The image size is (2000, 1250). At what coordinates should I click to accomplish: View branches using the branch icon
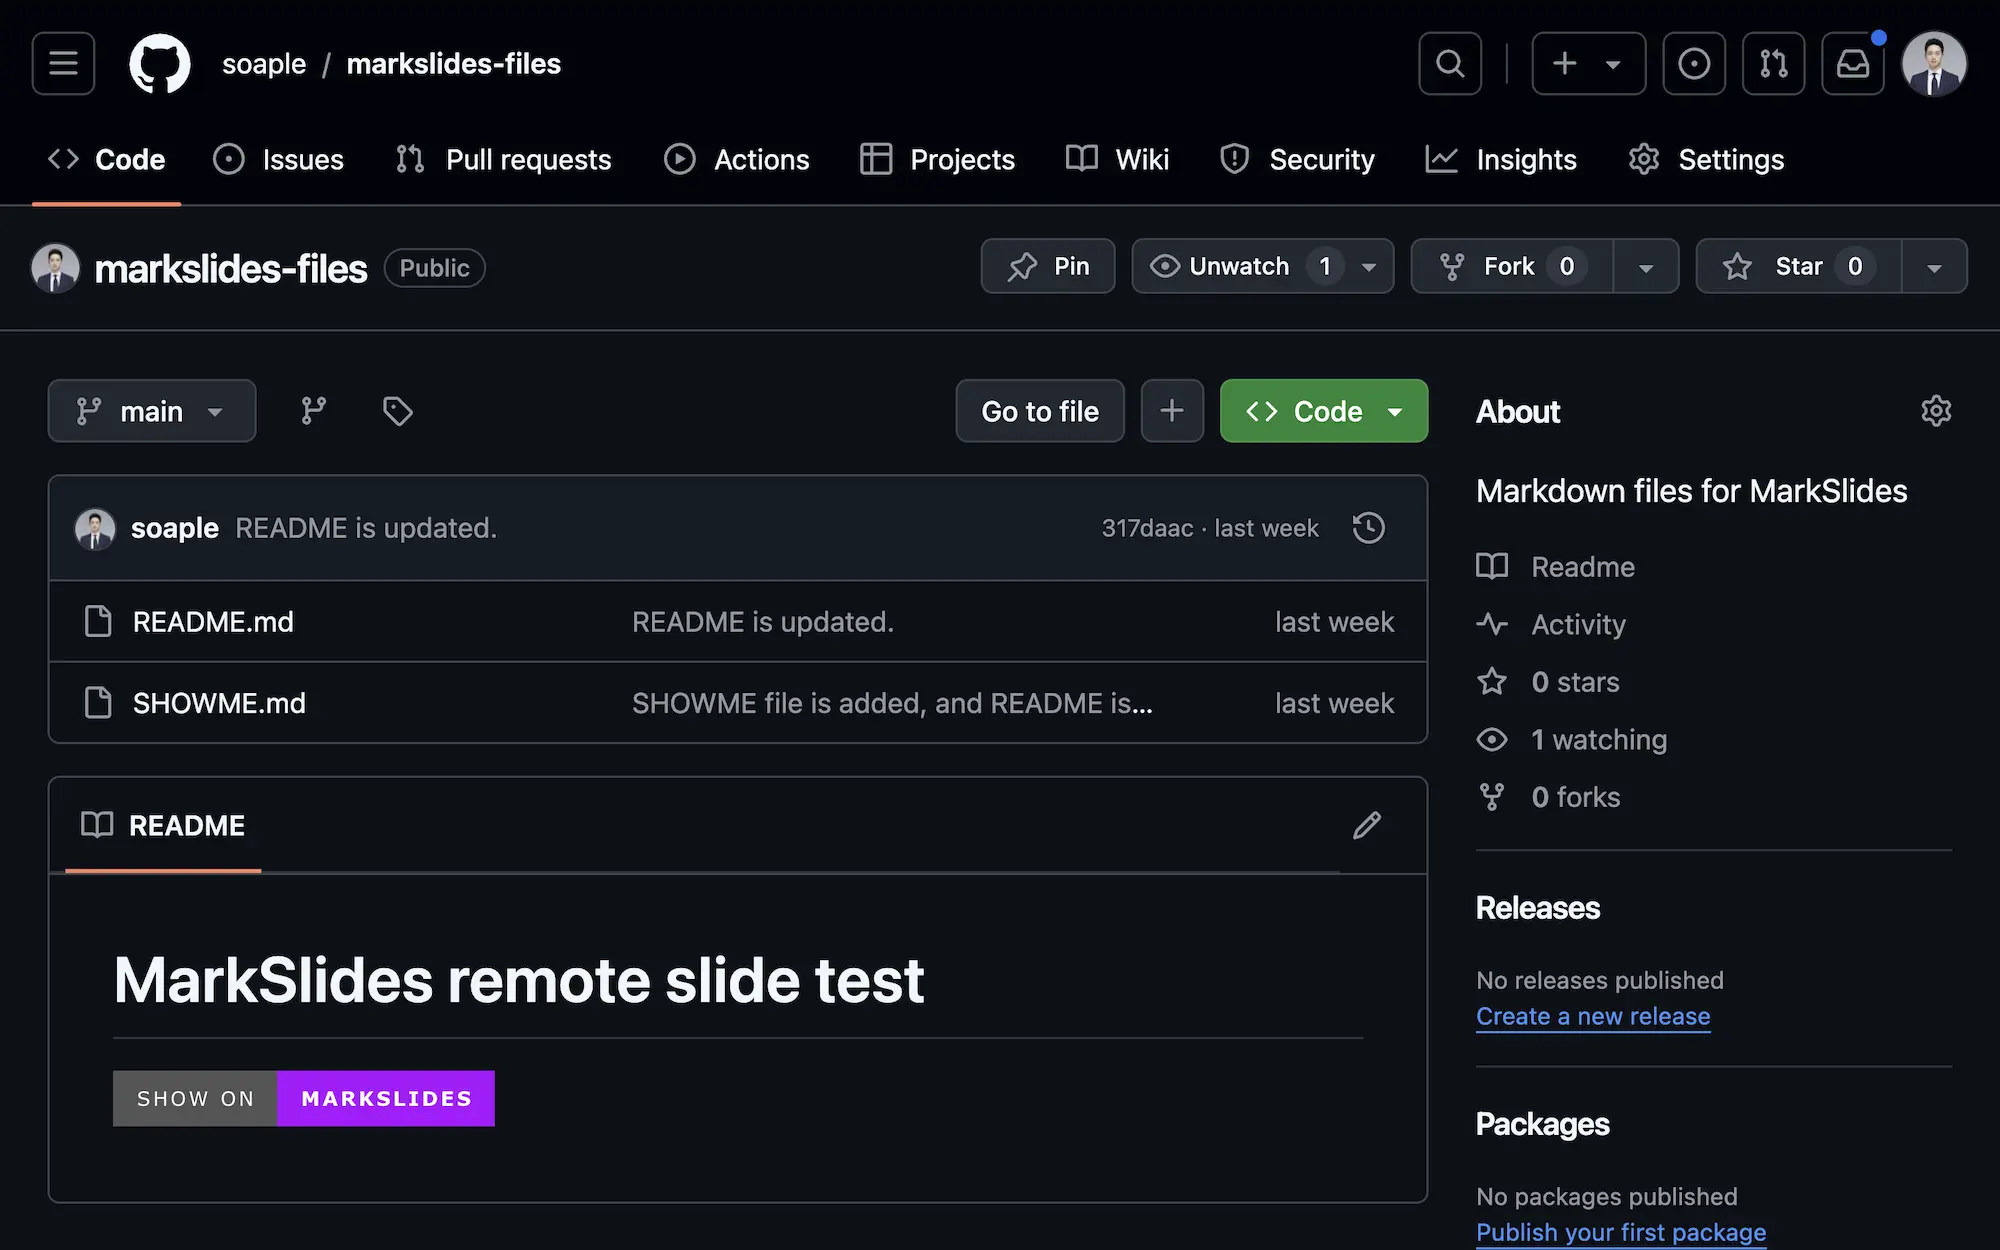click(314, 411)
